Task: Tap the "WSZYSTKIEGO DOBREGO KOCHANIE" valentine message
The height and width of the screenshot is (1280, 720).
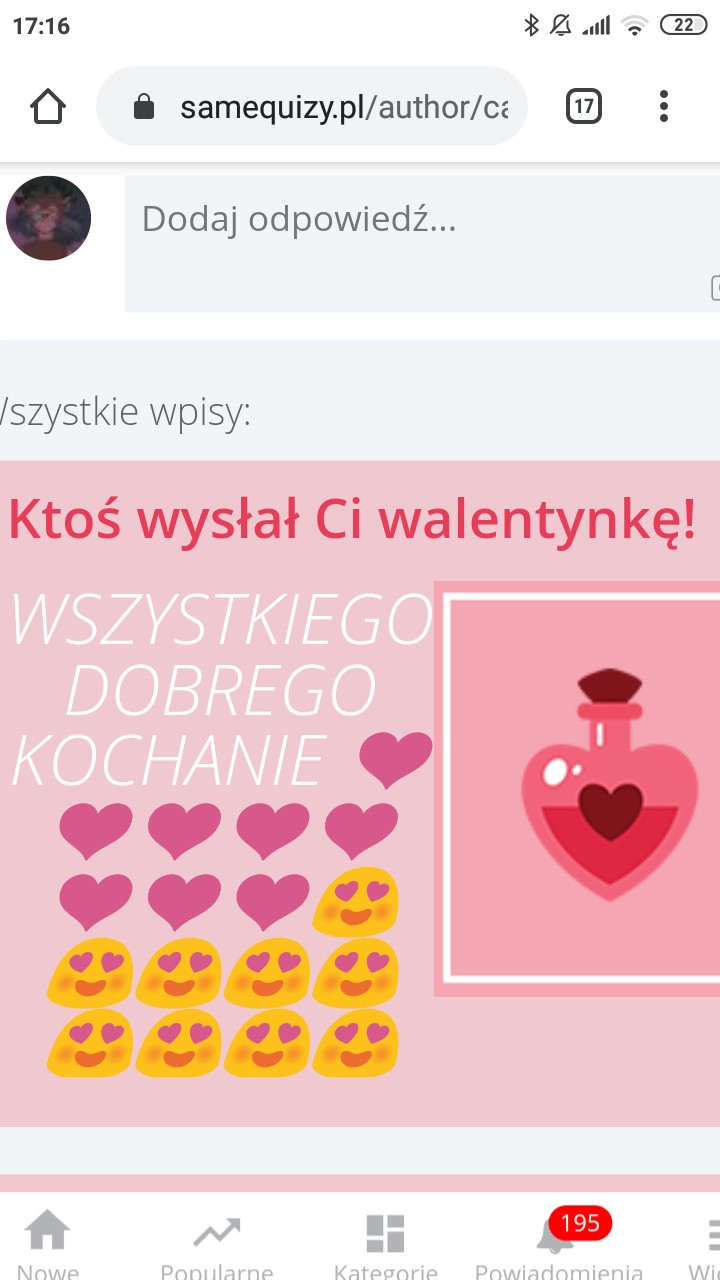Action: [x=220, y=690]
